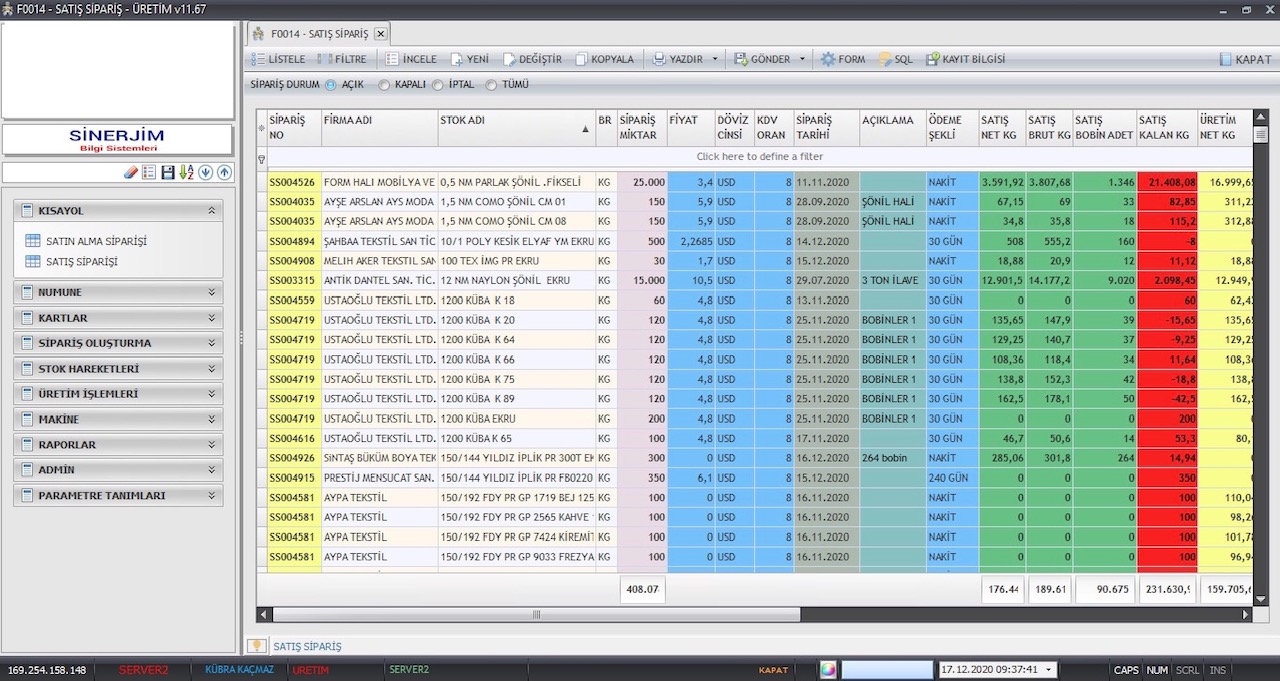Select order SS004894 cell
The height and width of the screenshot is (681, 1280).
point(294,242)
